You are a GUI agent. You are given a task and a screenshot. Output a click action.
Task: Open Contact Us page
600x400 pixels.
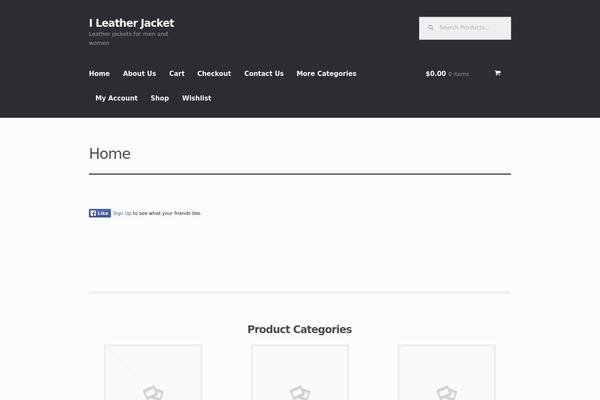coord(264,73)
